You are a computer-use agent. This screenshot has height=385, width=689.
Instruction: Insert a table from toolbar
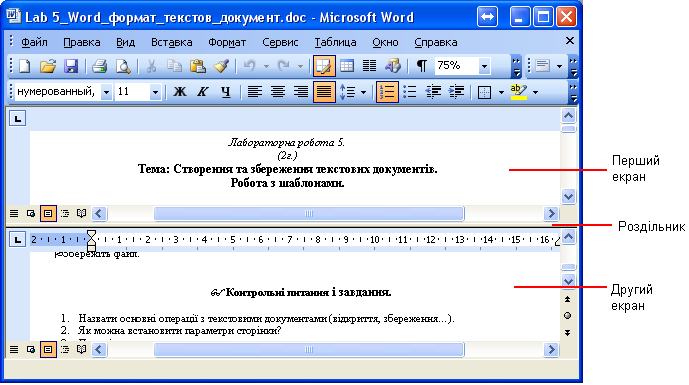(x=347, y=66)
